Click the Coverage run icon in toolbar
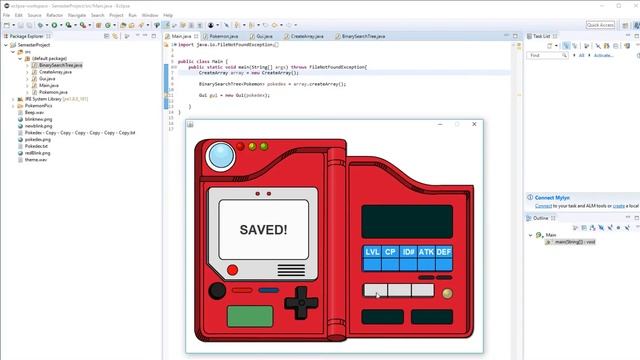This screenshot has width=640, height=360. 68,25
